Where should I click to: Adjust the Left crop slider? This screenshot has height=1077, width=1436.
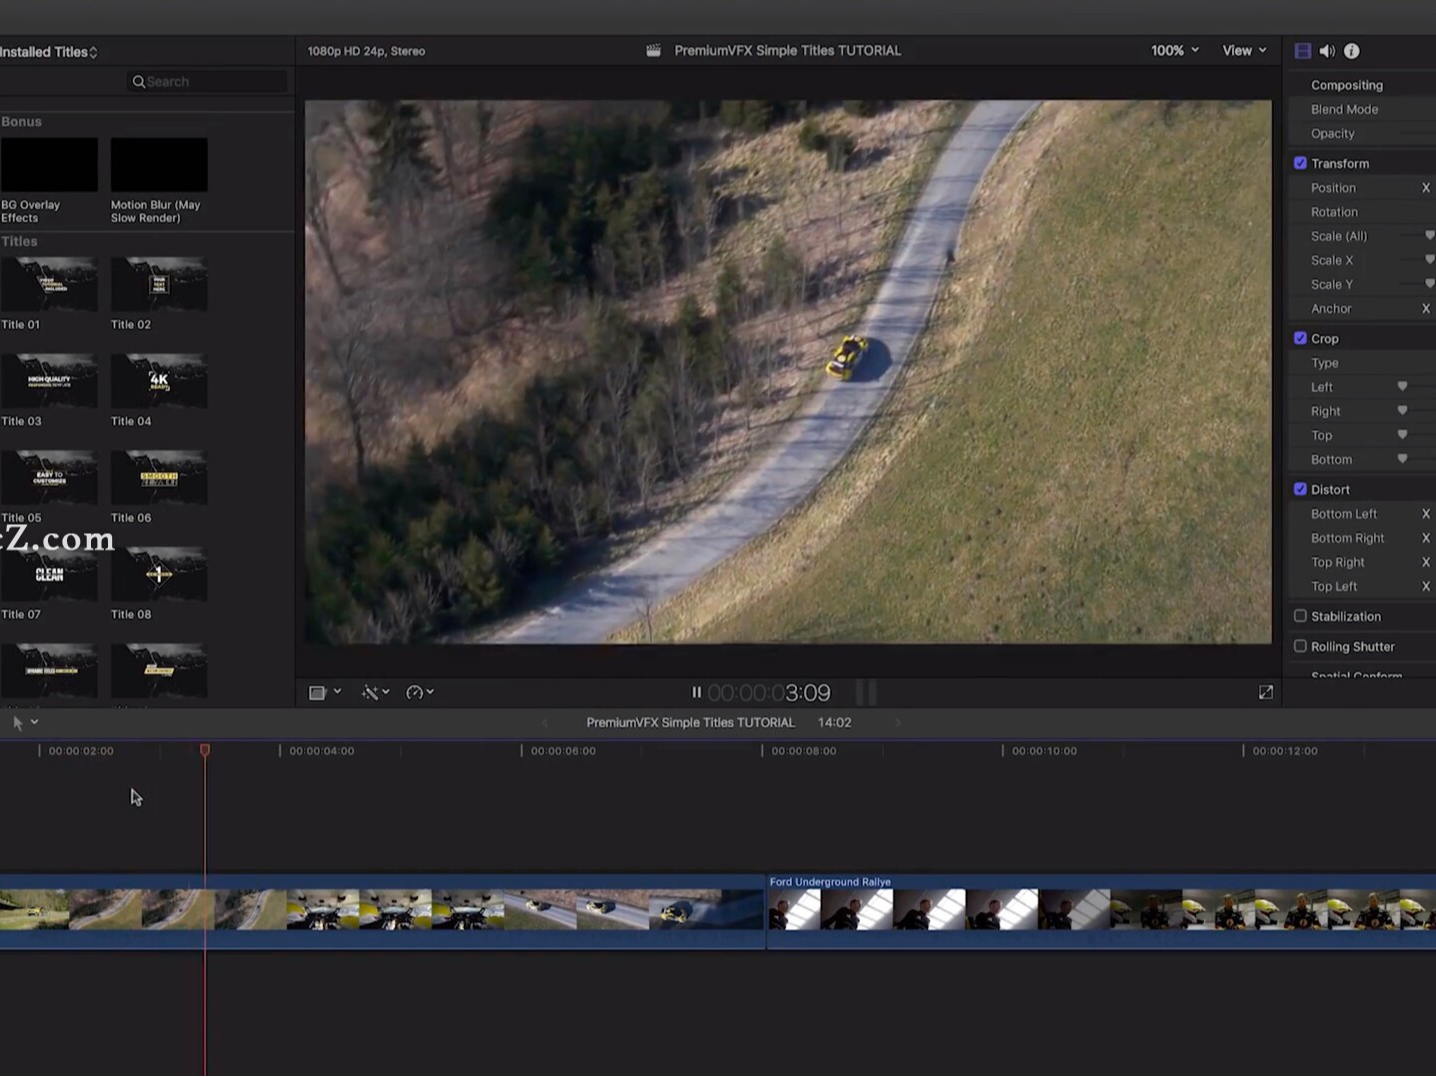tap(1401, 386)
